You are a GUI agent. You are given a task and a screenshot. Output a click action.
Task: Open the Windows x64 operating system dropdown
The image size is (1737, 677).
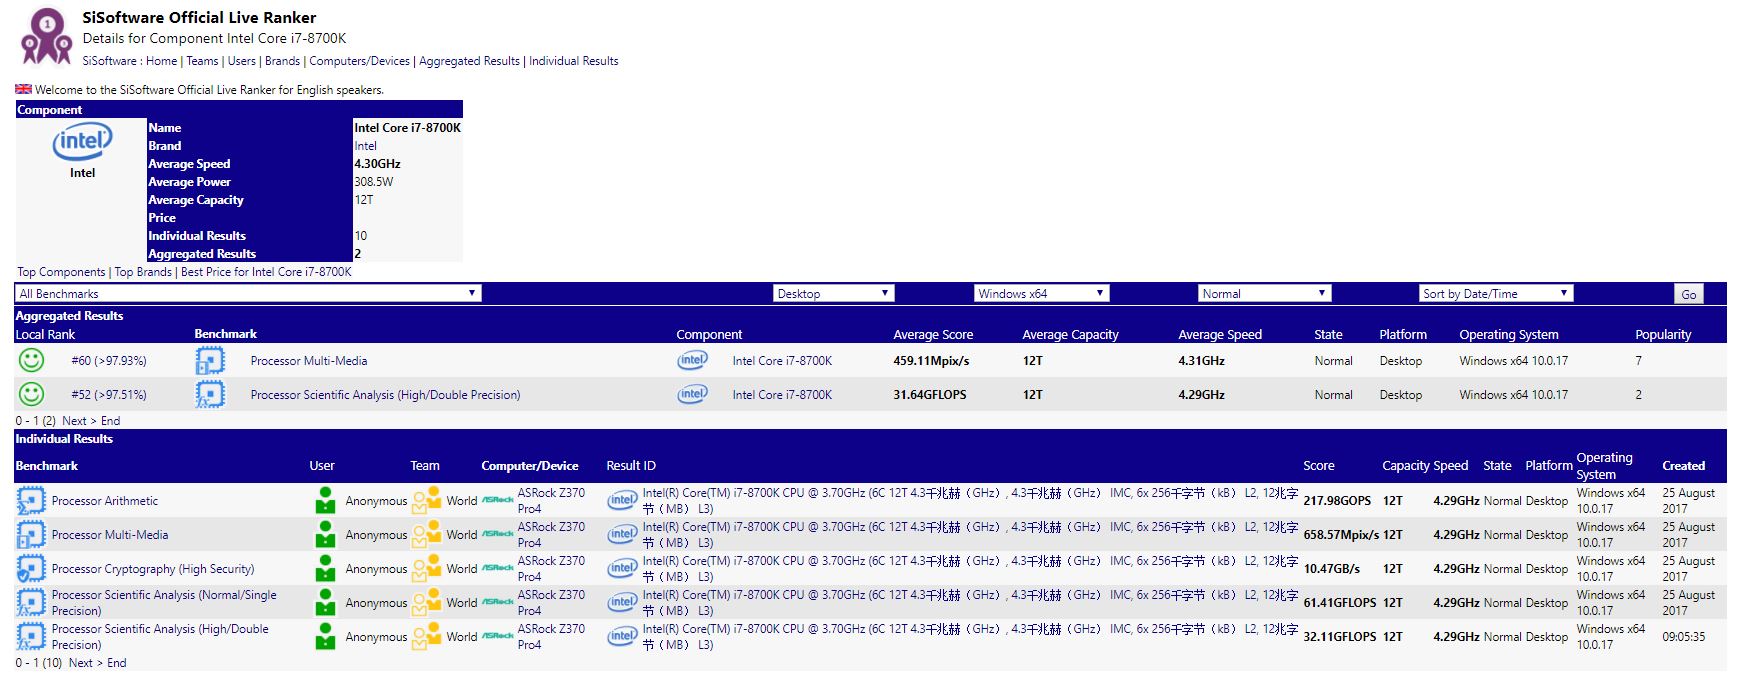tap(1041, 293)
